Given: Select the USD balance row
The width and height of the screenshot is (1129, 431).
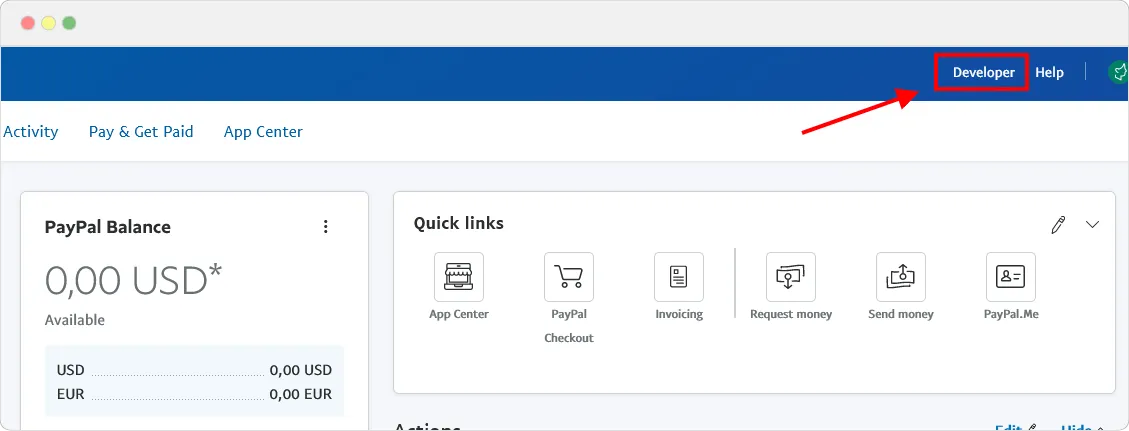Looking at the screenshot, I should point(194,371).
